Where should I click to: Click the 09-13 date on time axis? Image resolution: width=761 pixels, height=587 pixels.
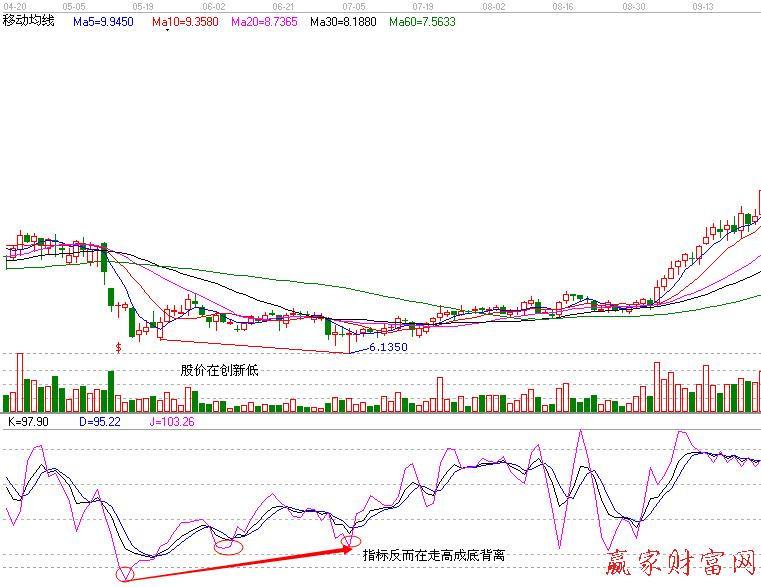click(703, 5)
